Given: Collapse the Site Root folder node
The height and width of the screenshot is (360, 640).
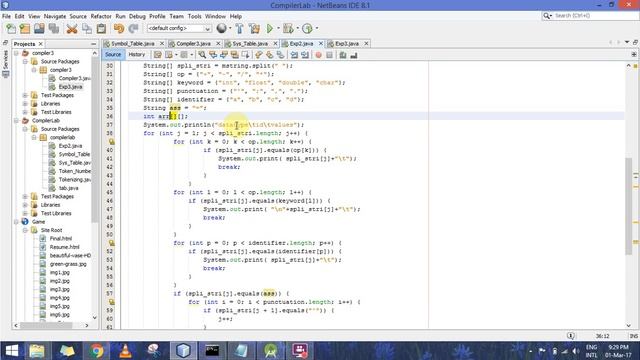Looking at the screenshot, I should pos(25,230).
